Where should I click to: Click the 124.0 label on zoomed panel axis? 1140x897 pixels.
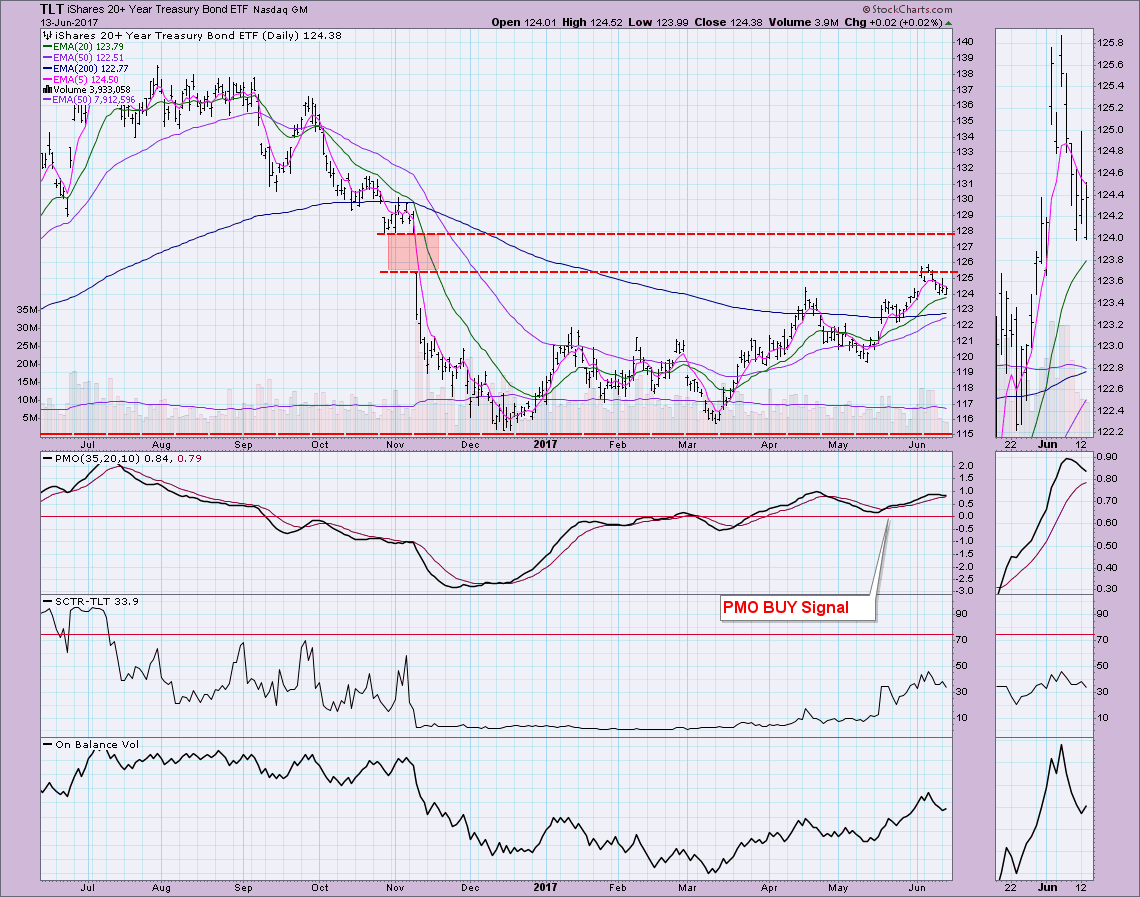(1110, 238)
